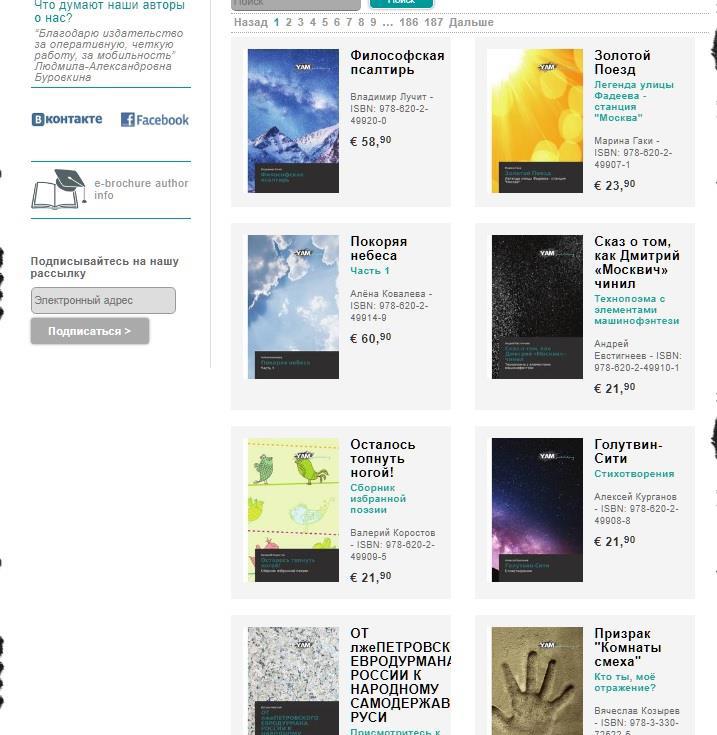Open the Голутвин-Сити starry cover

tap(538, 510)
